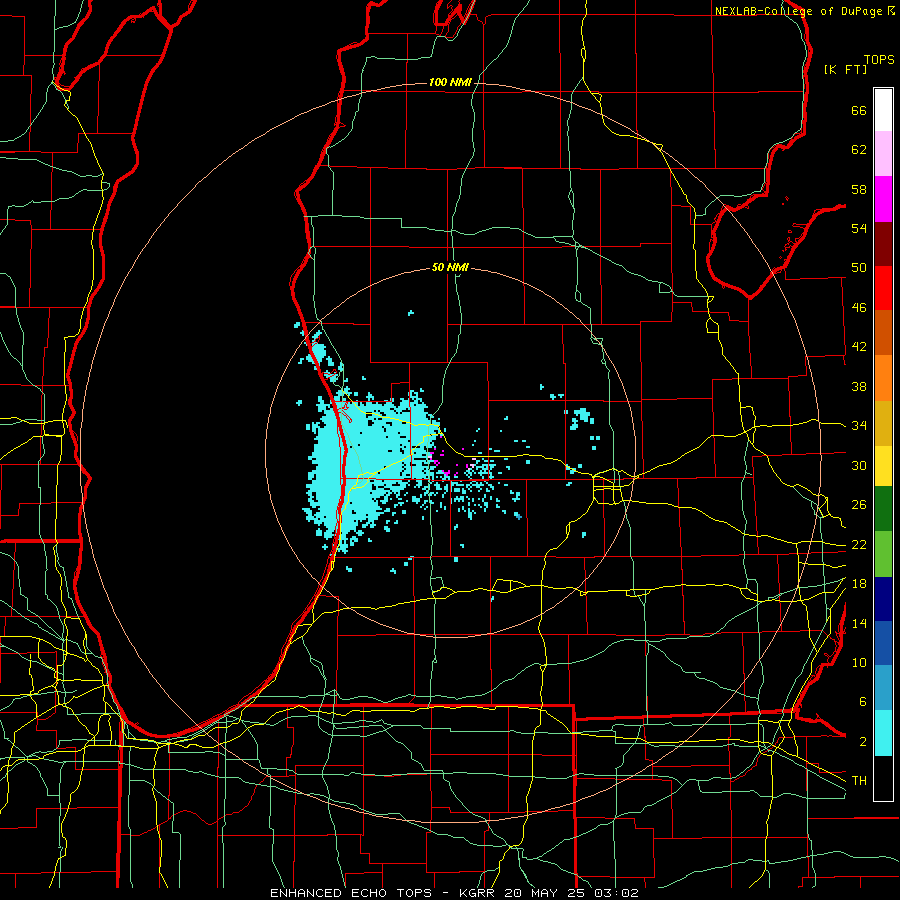Click the cyan legend swatch near 2

pyautogui.click(x=883, y=733)
